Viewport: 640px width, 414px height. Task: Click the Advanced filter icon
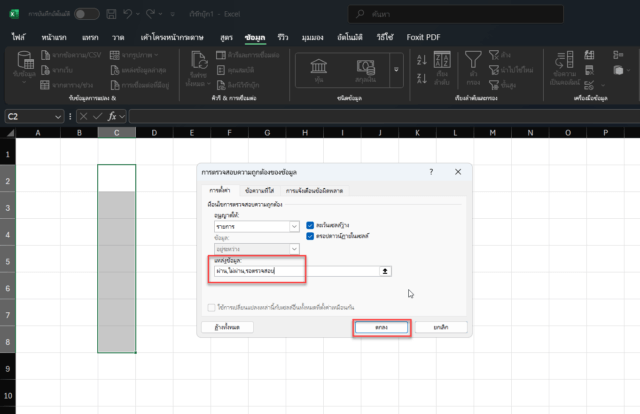(x=494, y=85)
